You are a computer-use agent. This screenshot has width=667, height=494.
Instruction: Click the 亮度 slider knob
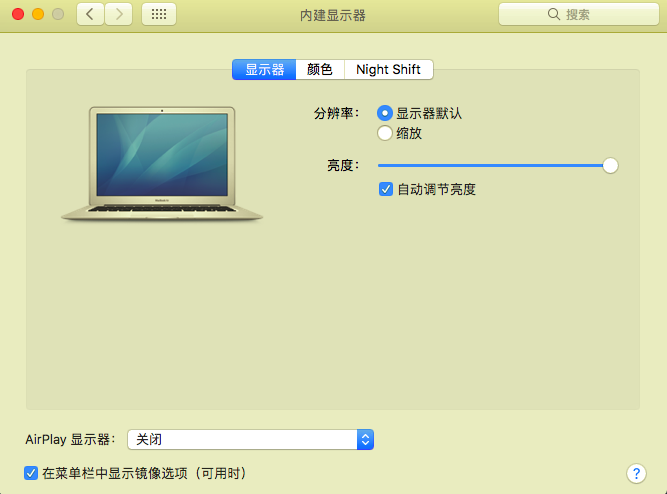[x=610, y=166]
